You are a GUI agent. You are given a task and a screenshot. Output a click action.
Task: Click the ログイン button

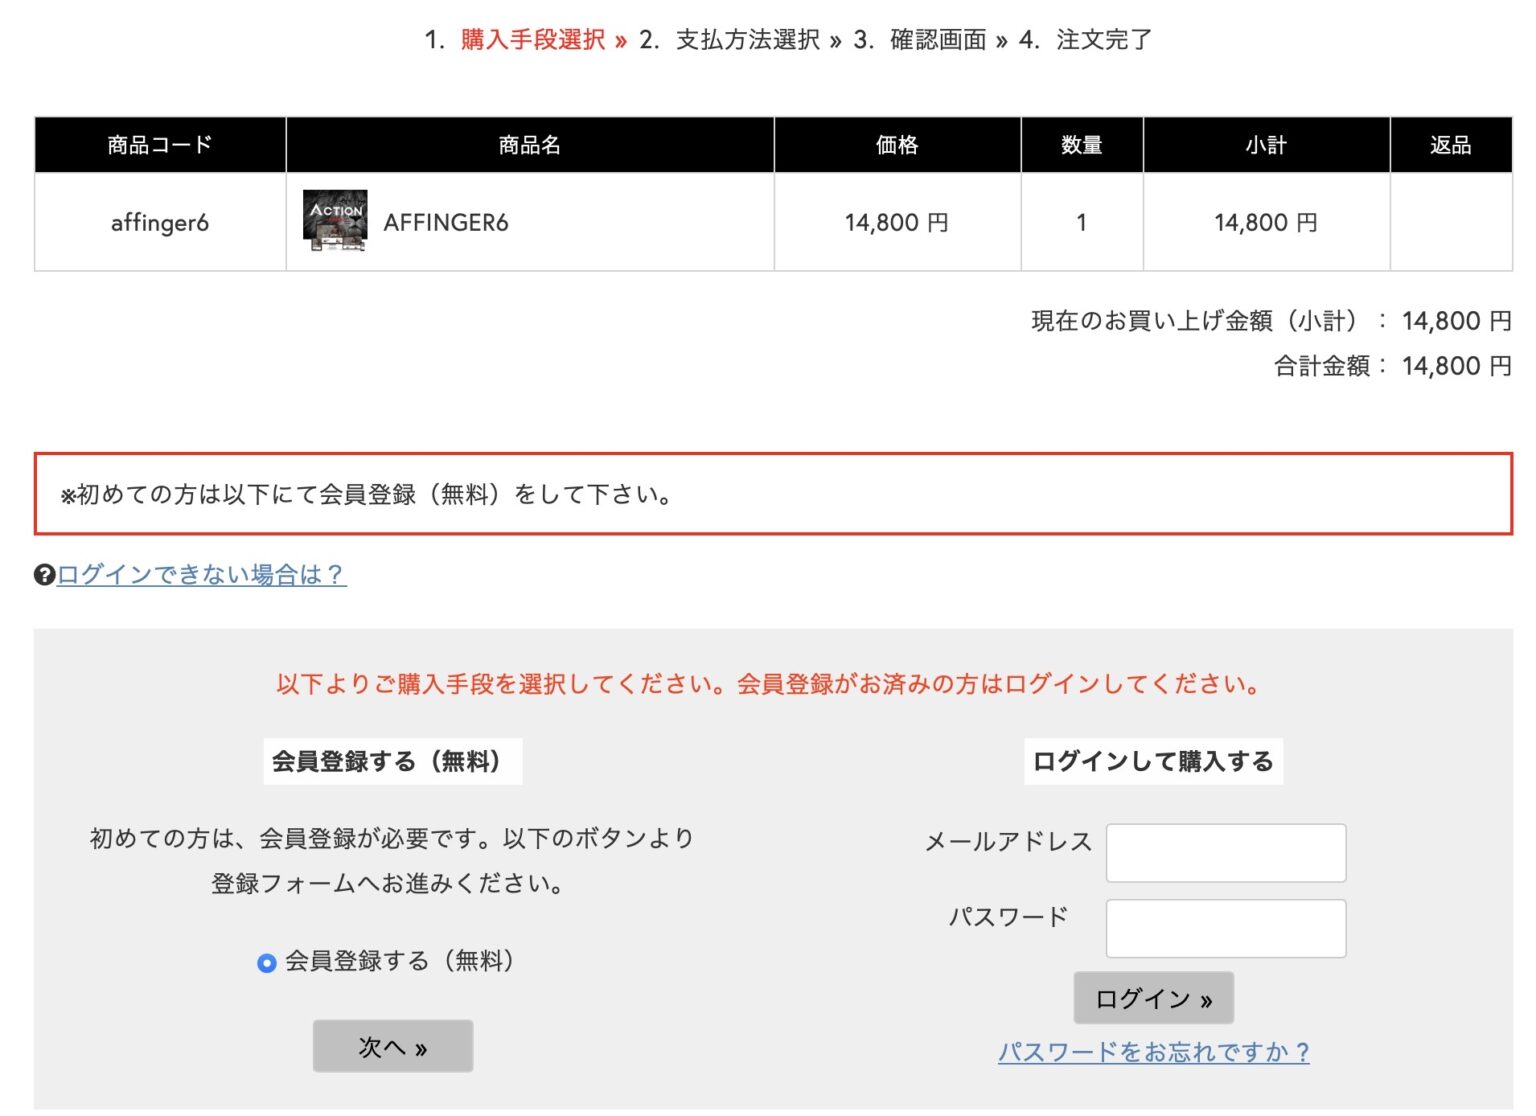pos(1152,997)
